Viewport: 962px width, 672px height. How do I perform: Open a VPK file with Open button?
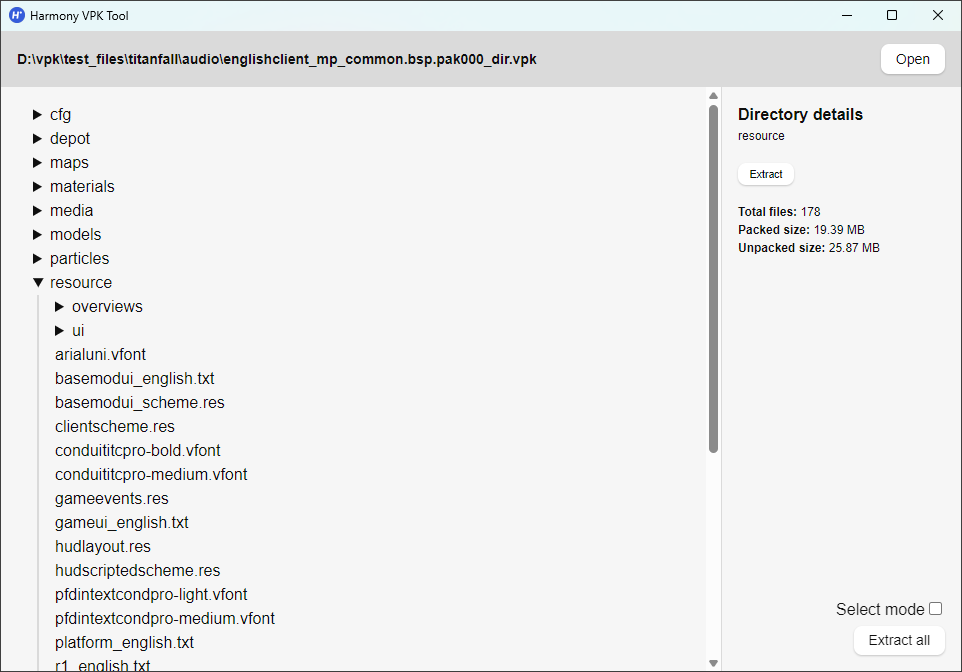coord(912,59)
